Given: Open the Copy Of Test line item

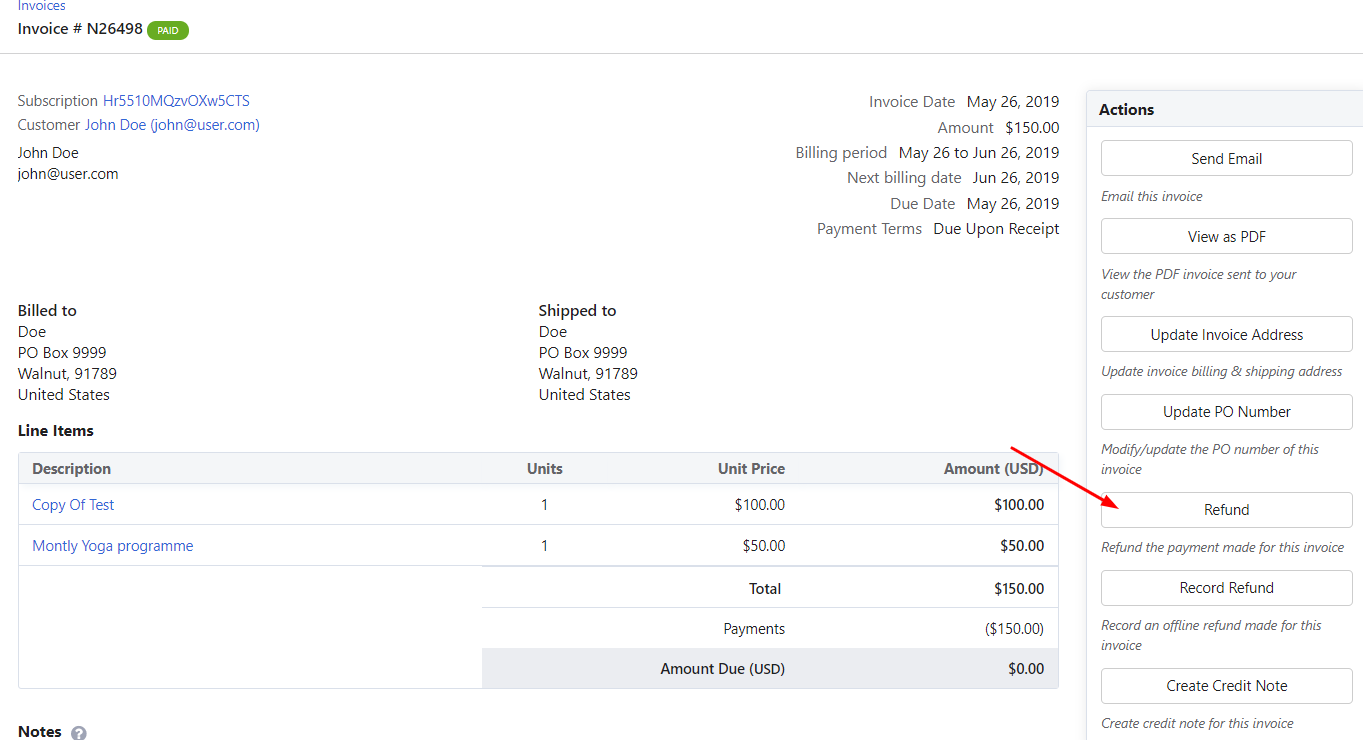Looking at the screenshot, I should (73, 505).
